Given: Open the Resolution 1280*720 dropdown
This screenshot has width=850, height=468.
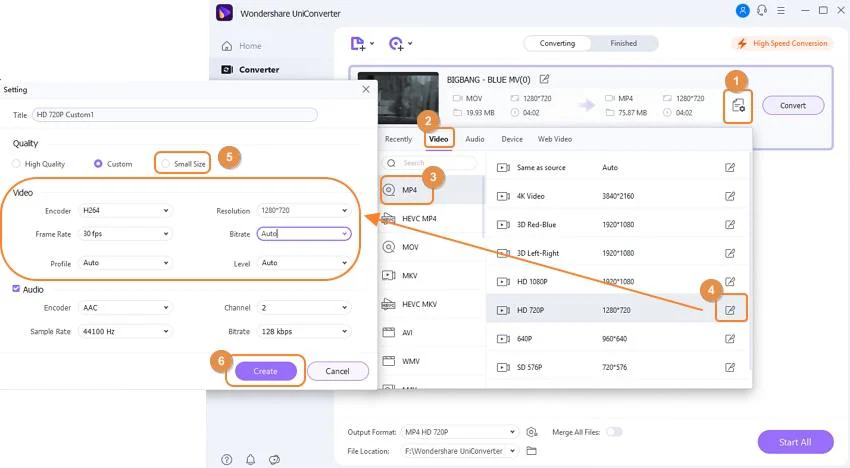Looking at the screenshot, I should 304,210.
